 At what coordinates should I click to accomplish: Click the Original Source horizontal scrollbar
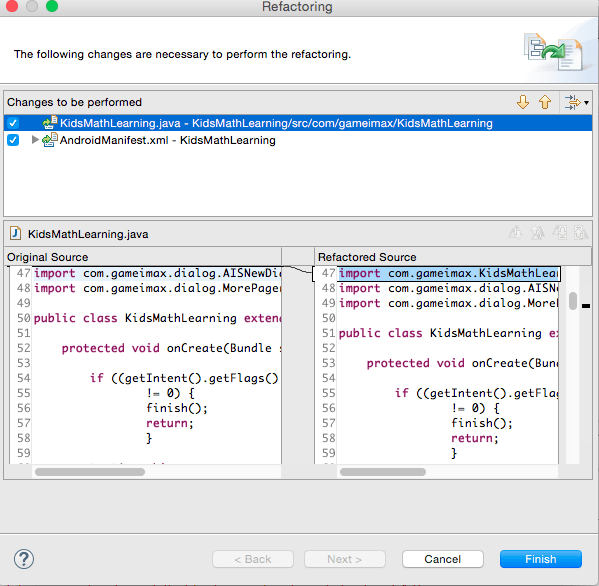(x=90, y=472)
